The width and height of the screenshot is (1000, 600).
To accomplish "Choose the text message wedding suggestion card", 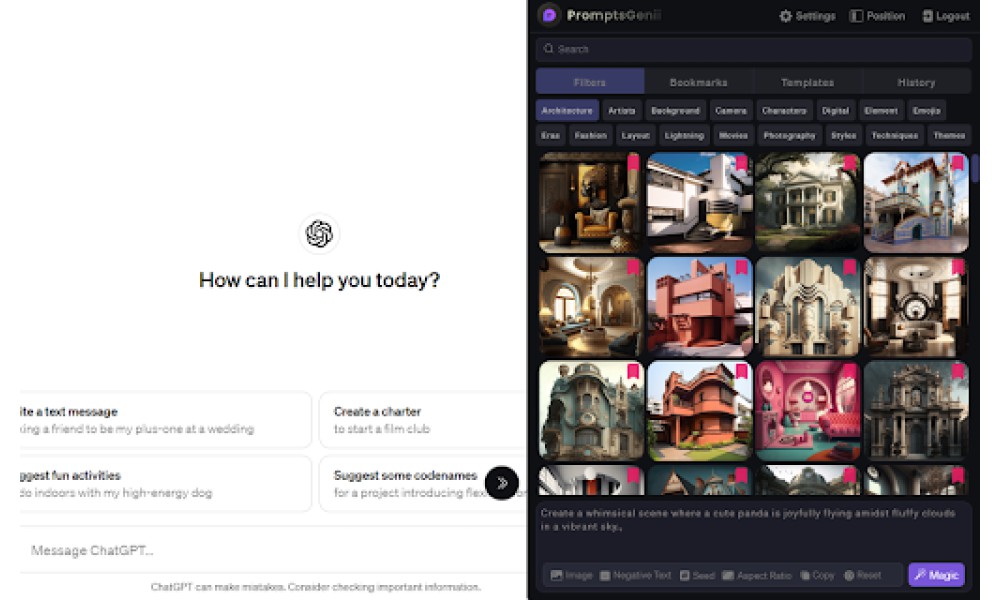I will tap(166, 420).
